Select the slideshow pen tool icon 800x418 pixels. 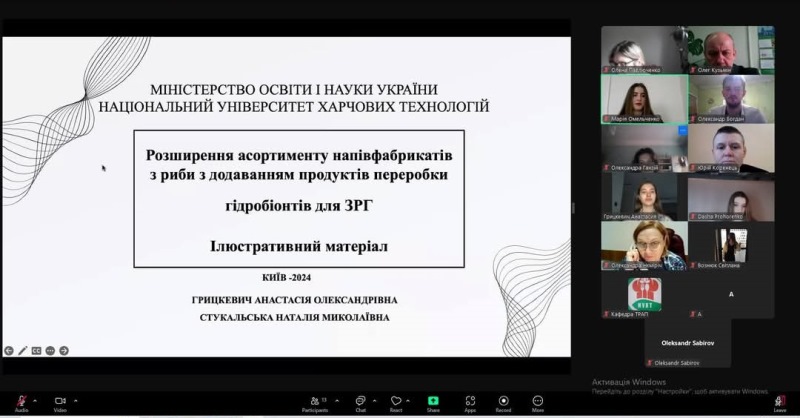tap(23, 351)
